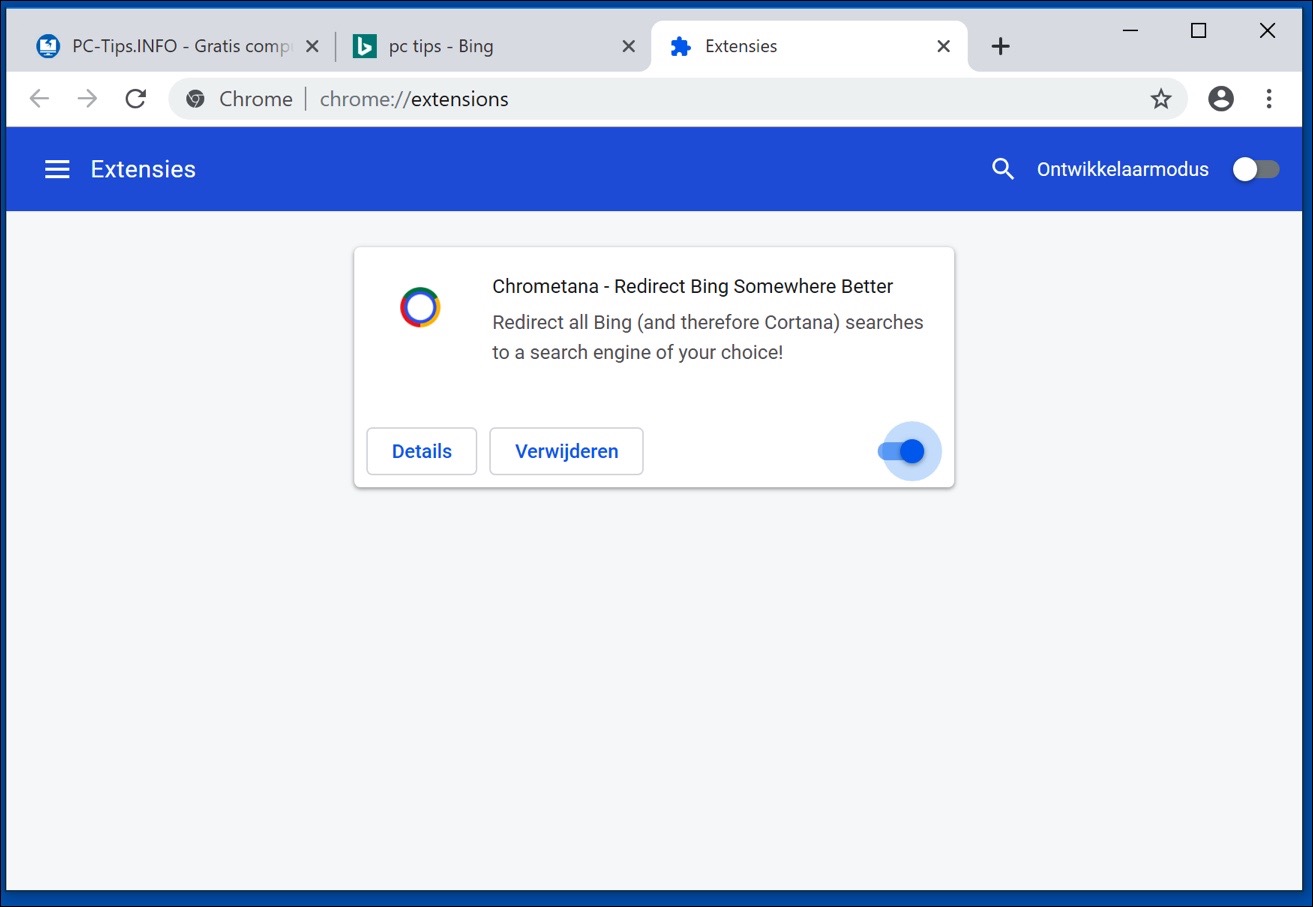Go forward with the forward arrow
The height and width of the screenshot is (907, 1313).
(x=87, y=98)
